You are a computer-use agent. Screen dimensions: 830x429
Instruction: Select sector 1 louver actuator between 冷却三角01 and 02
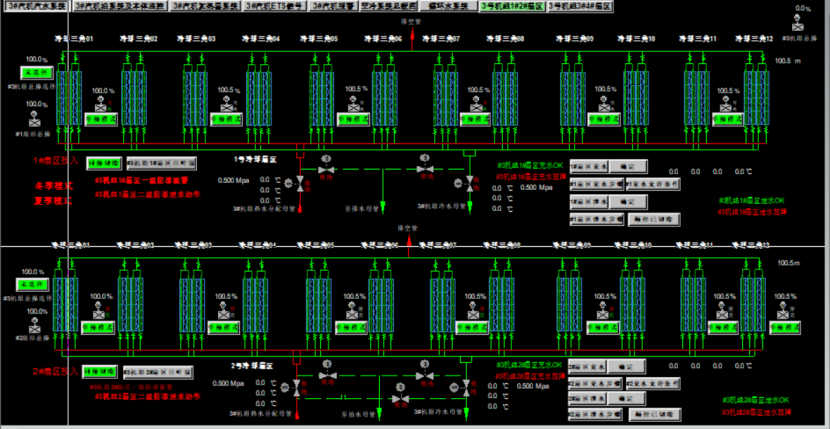click(100, 105)
